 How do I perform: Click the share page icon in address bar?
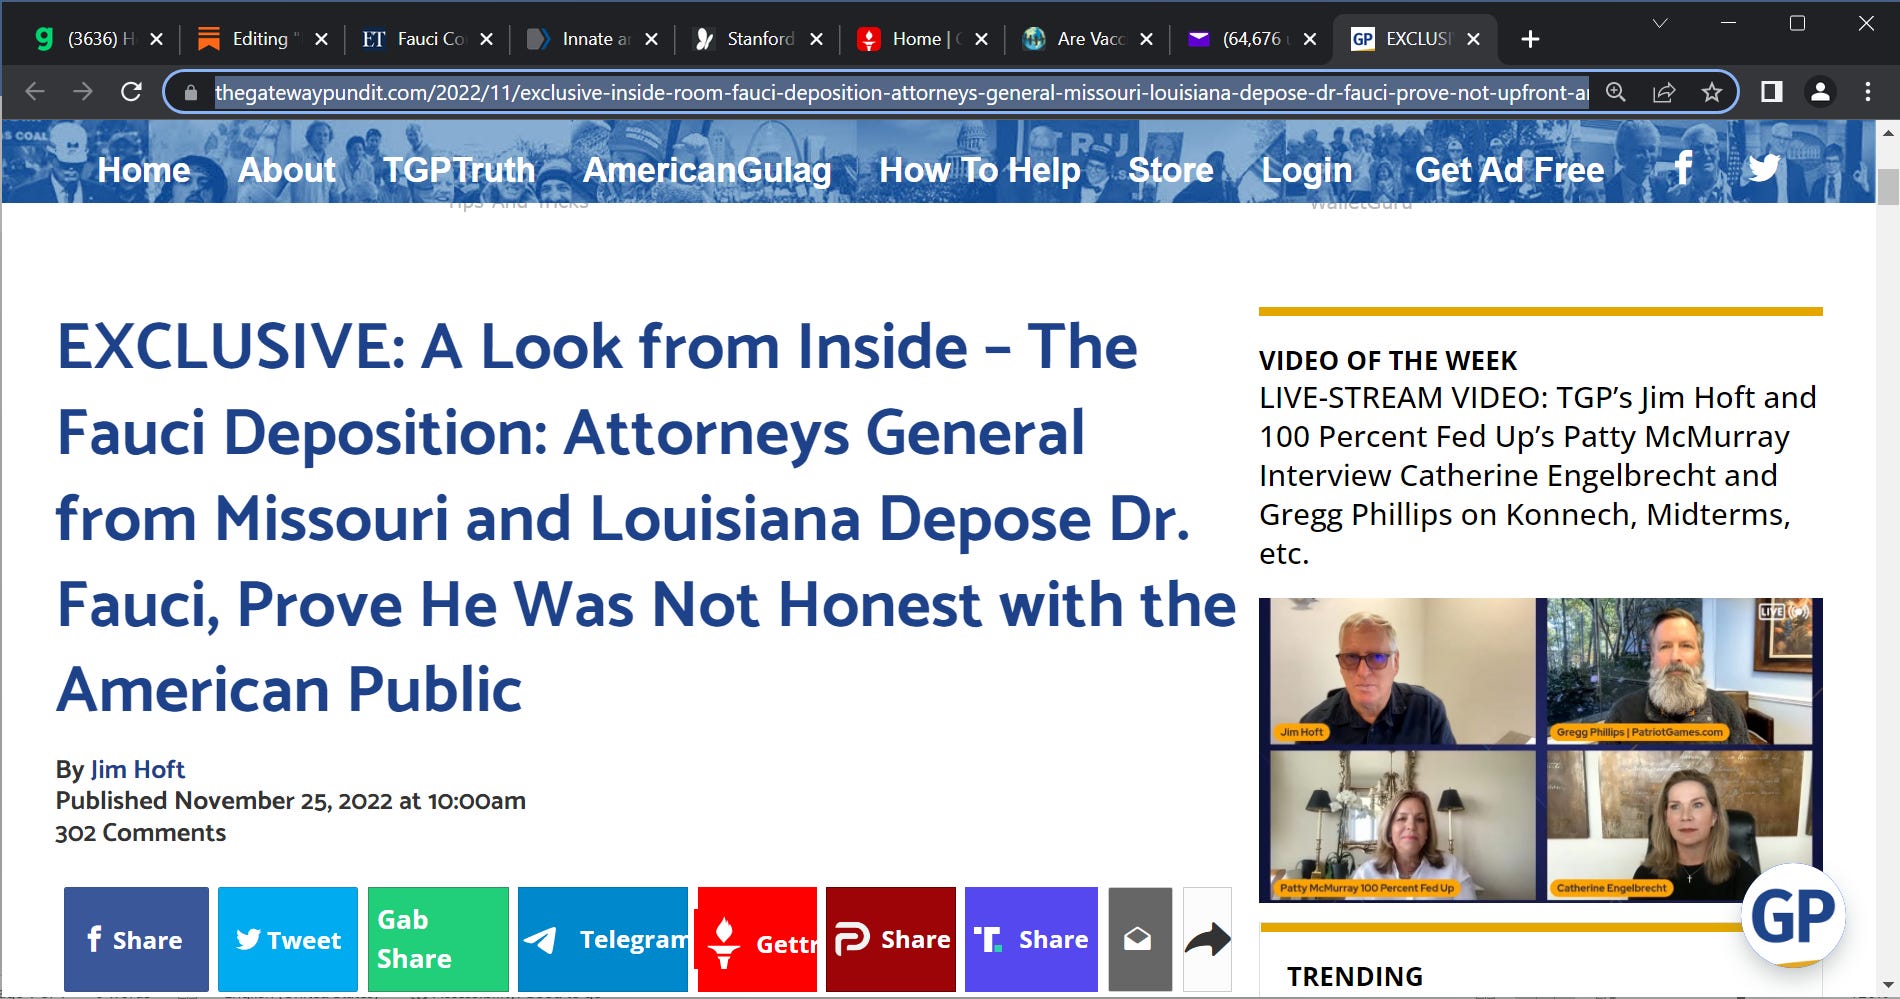click(1664, 92)
